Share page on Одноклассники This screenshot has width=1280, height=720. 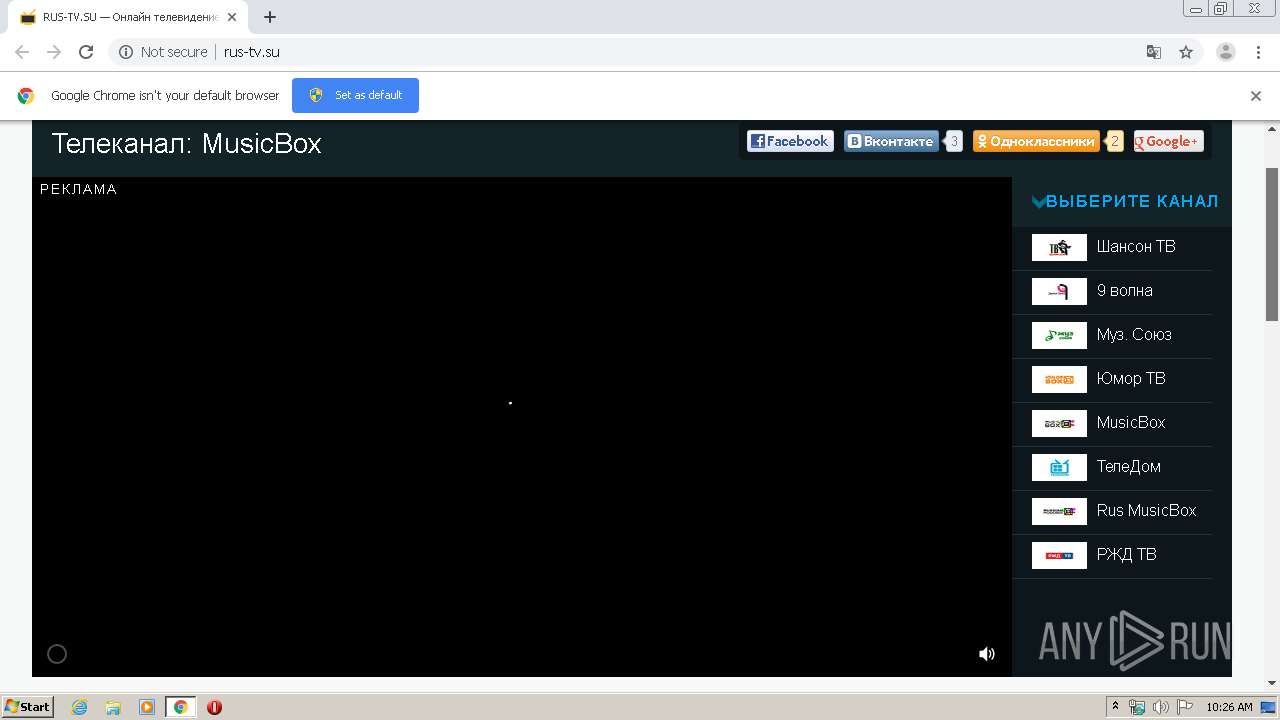1036,141
